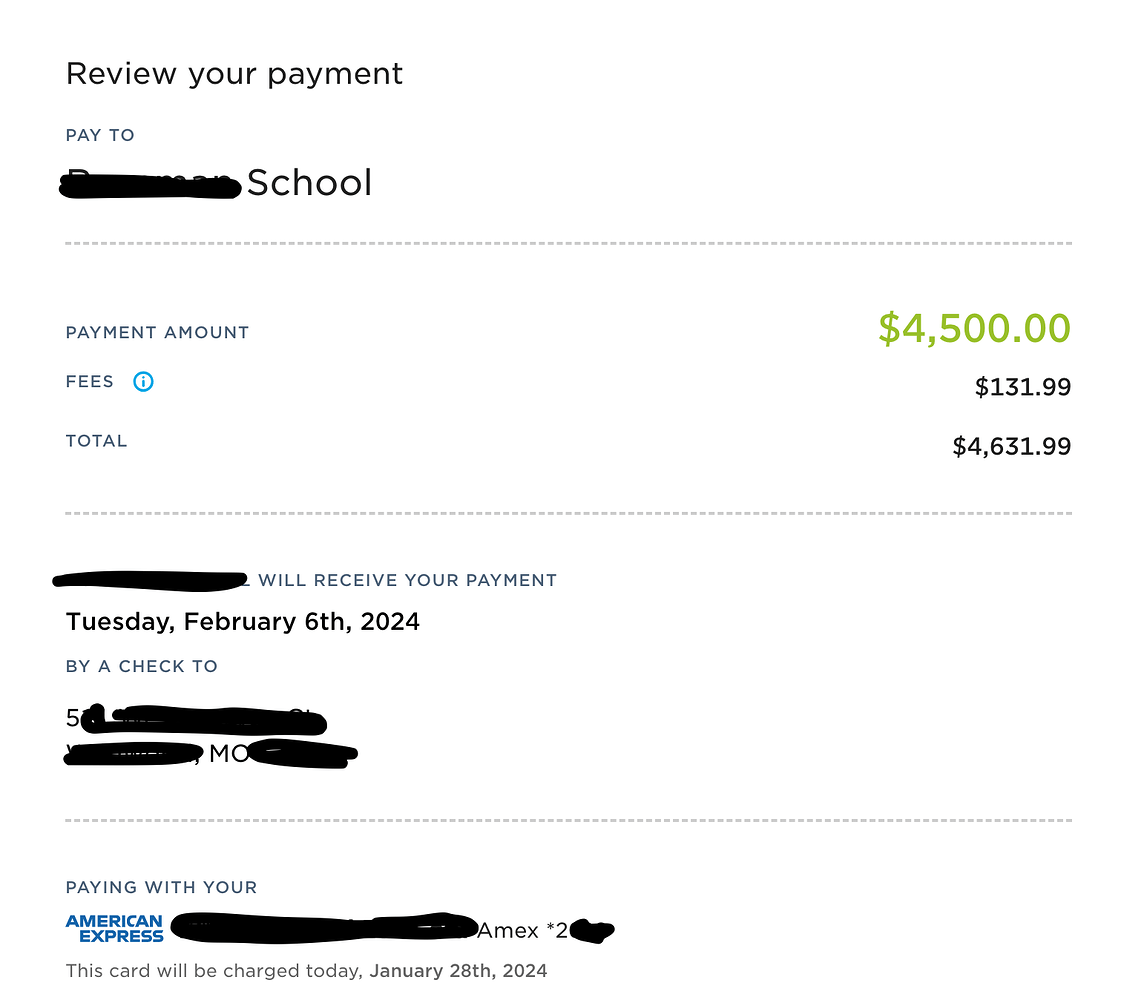Click the School payee name
Viewport: 1146px width, 1000px height.
(x=309, y=183)
